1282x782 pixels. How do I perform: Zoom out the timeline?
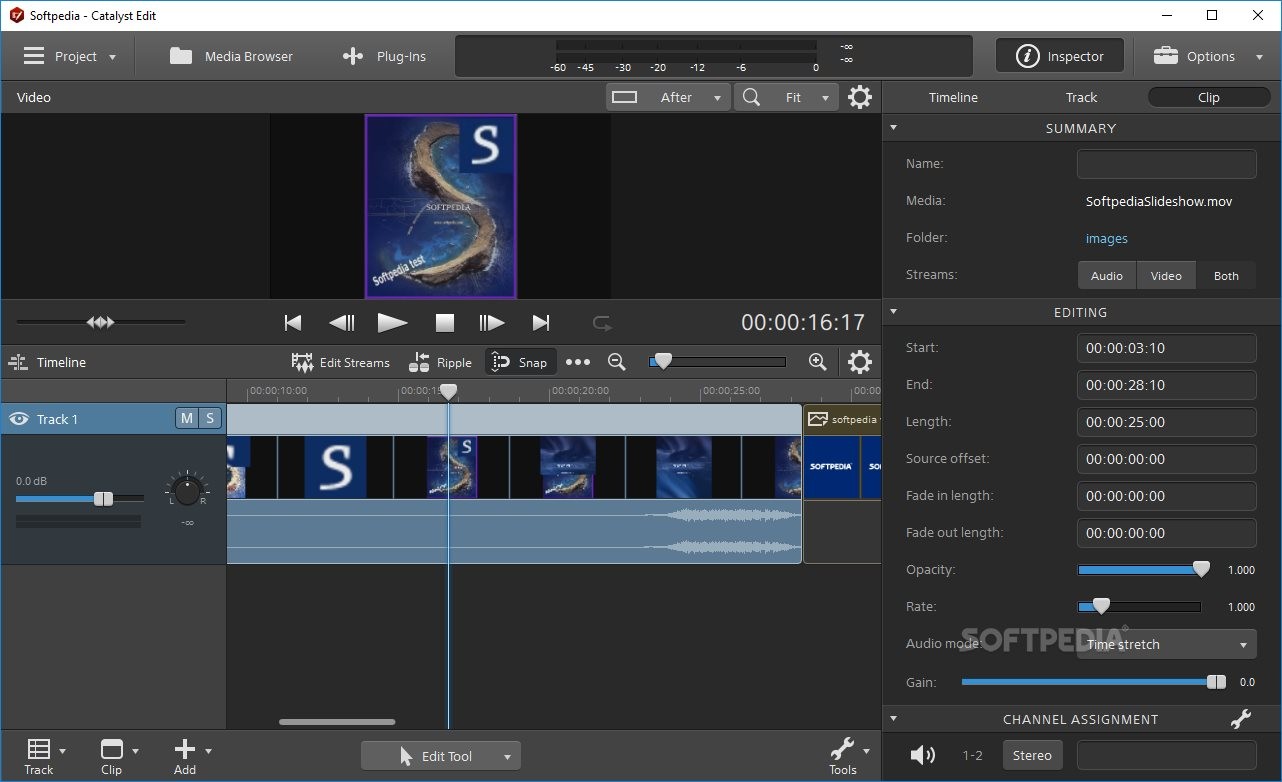point(617,362)
